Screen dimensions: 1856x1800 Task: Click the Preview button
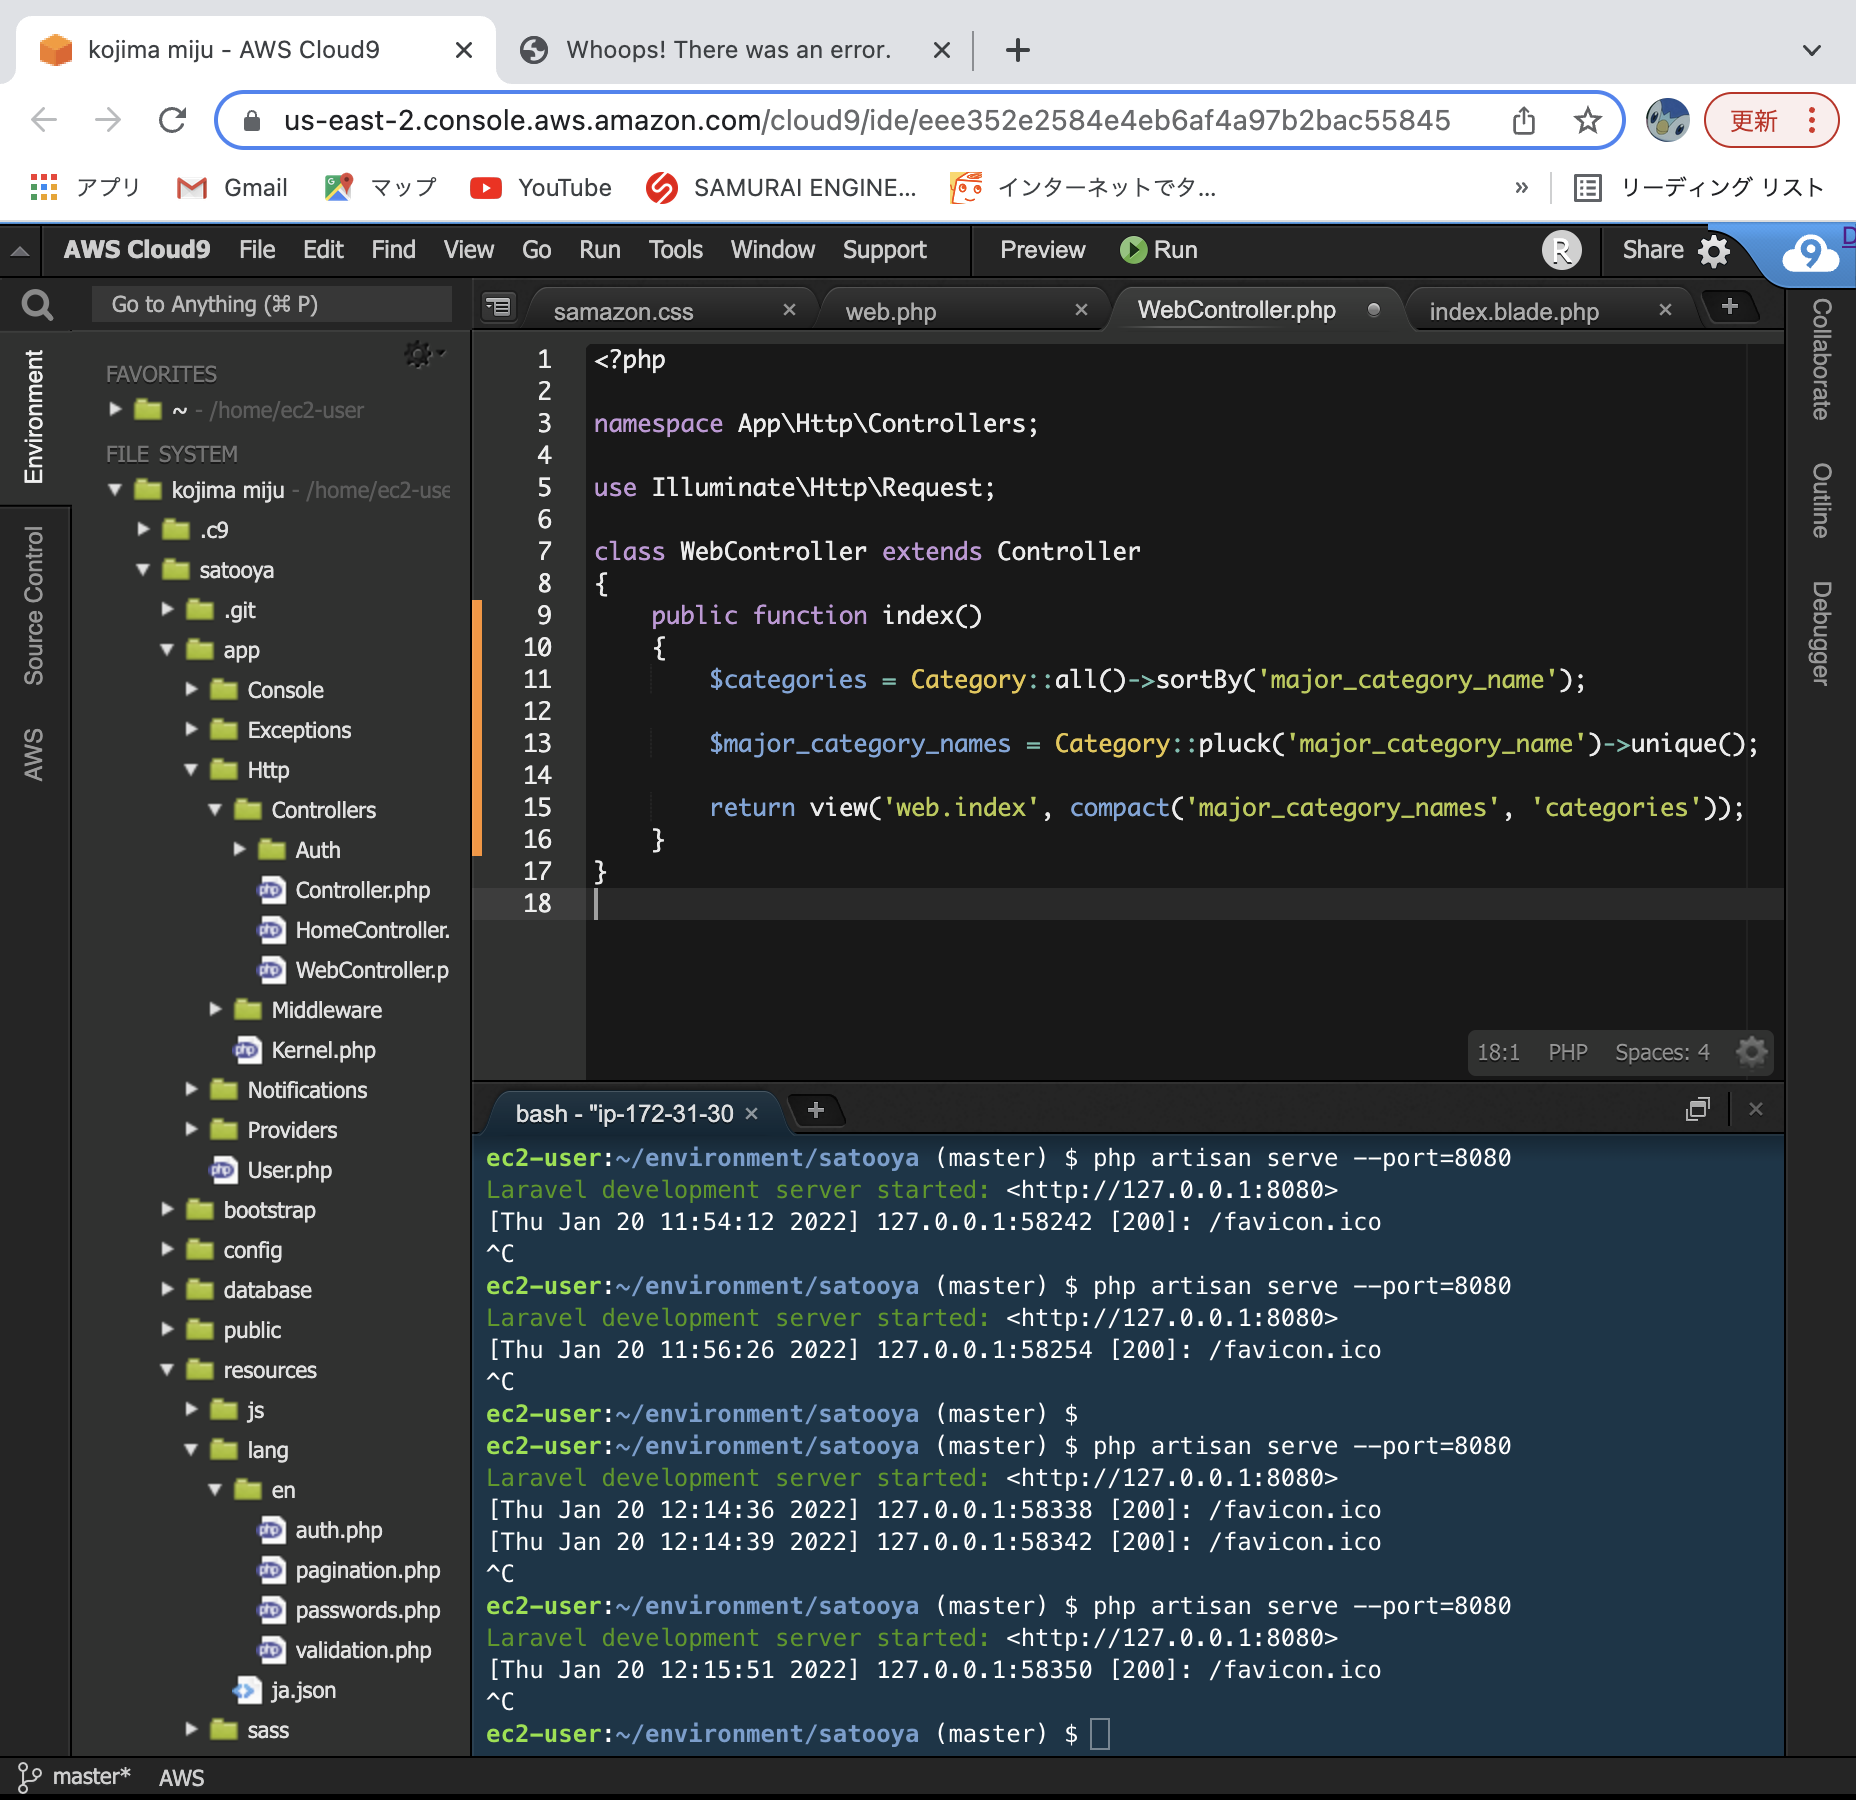1041,250
